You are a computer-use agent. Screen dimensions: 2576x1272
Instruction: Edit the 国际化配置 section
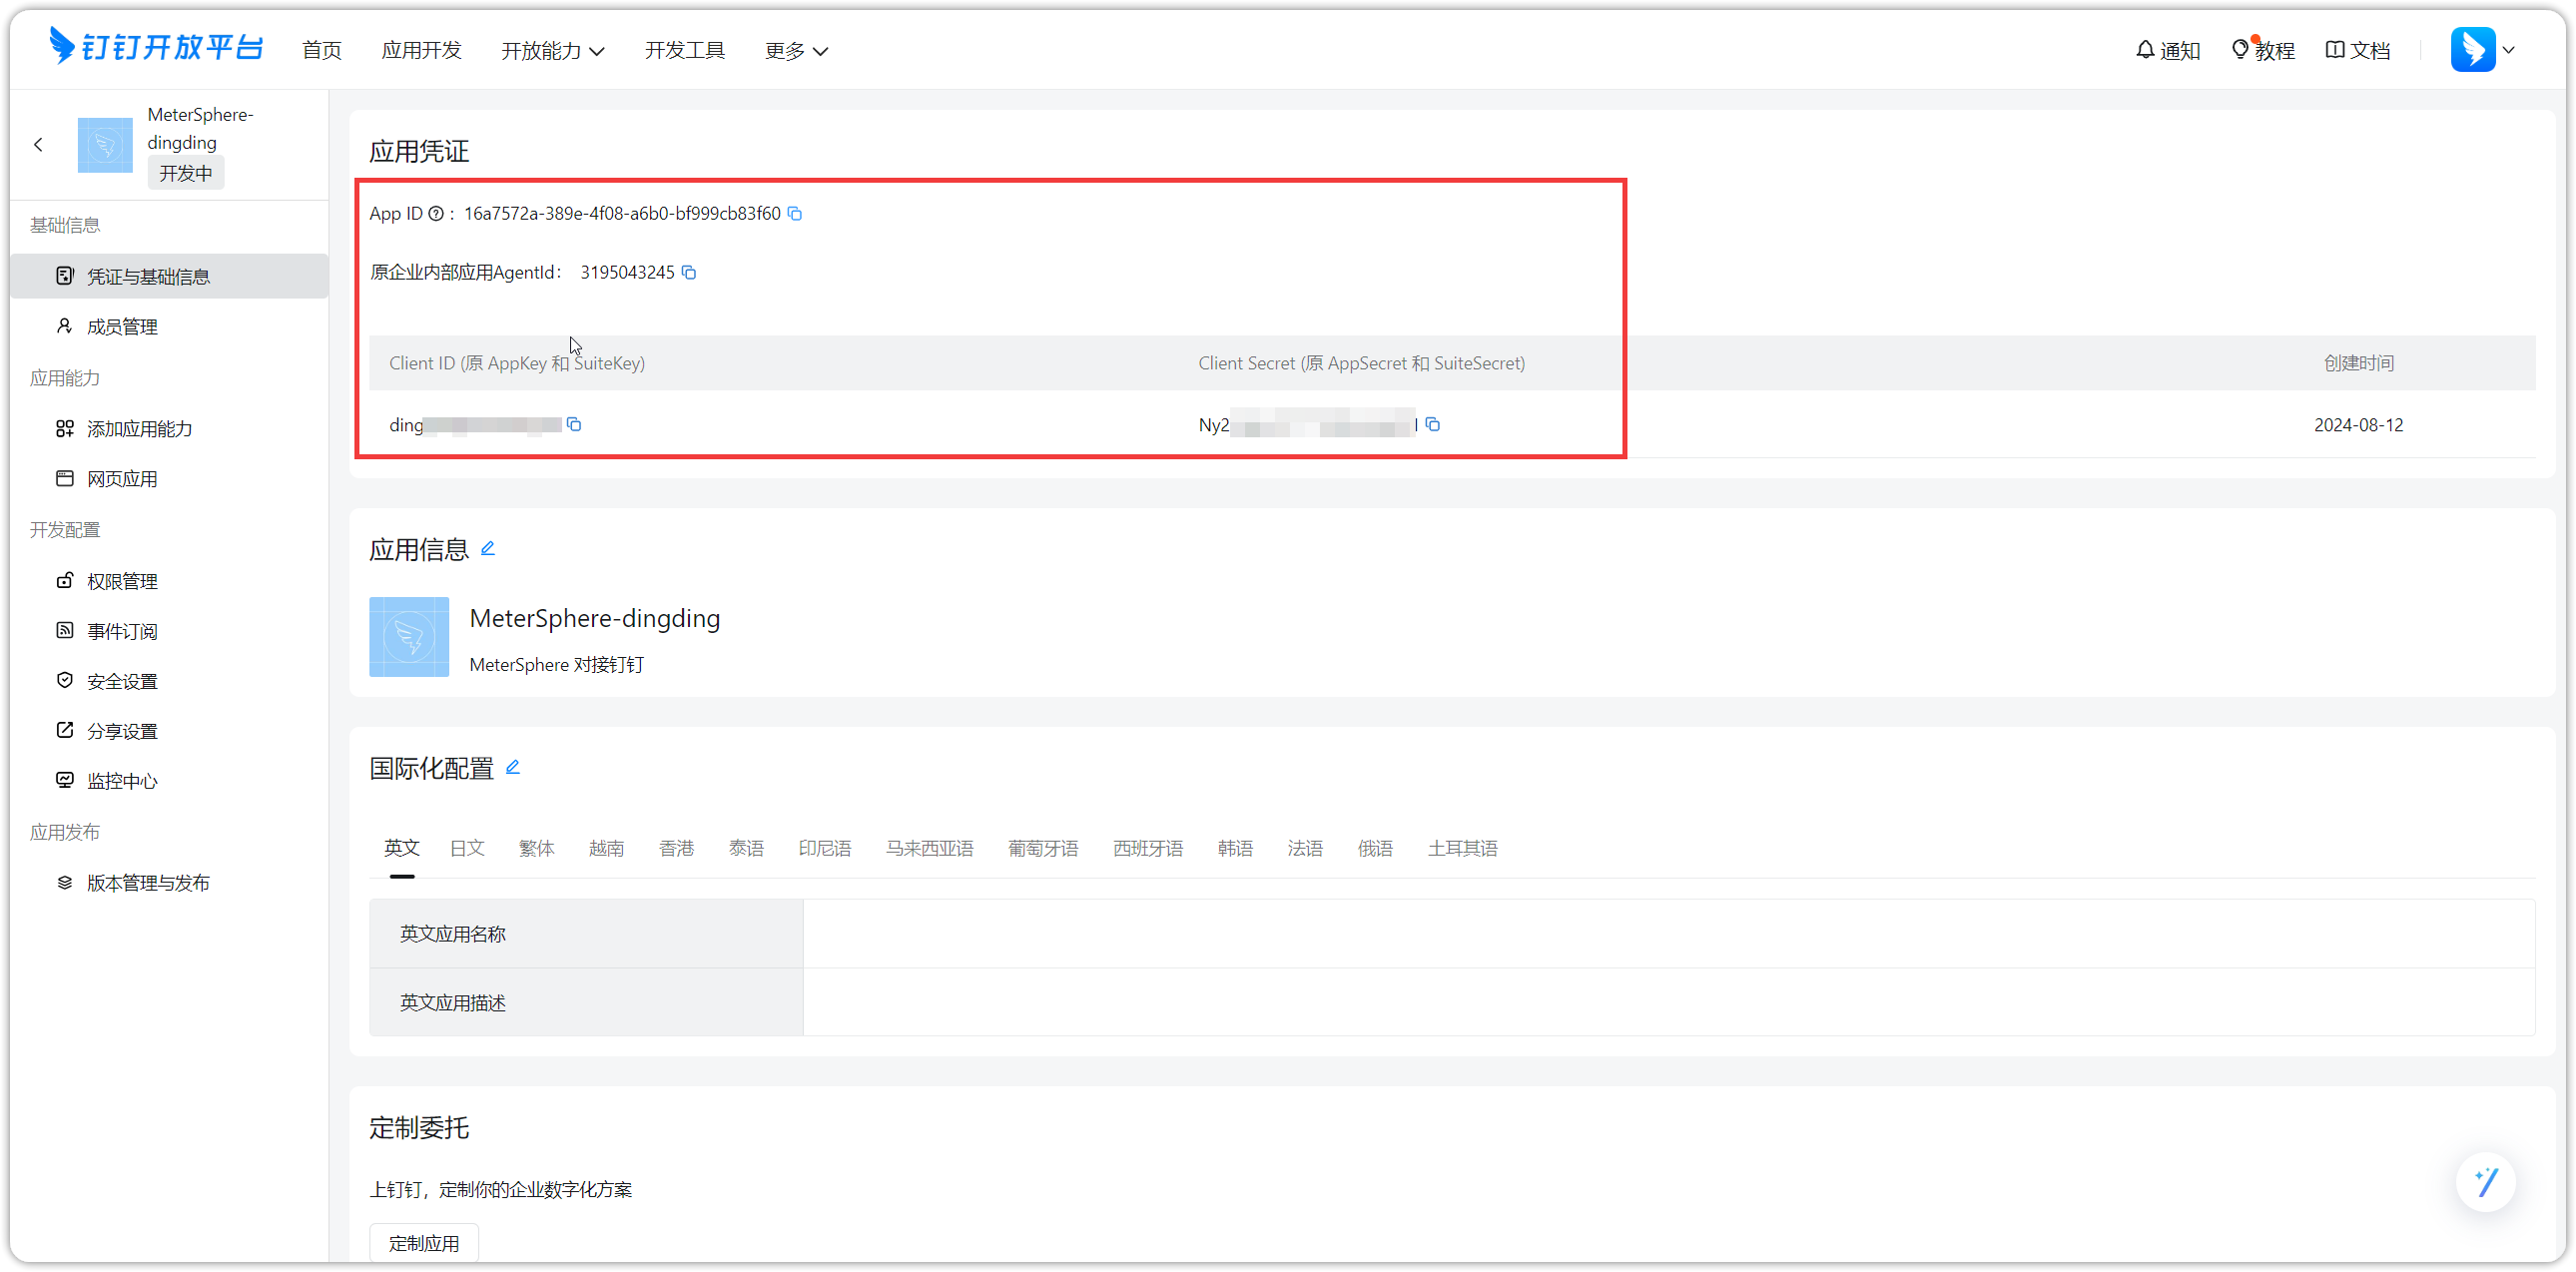coord(513,767)
